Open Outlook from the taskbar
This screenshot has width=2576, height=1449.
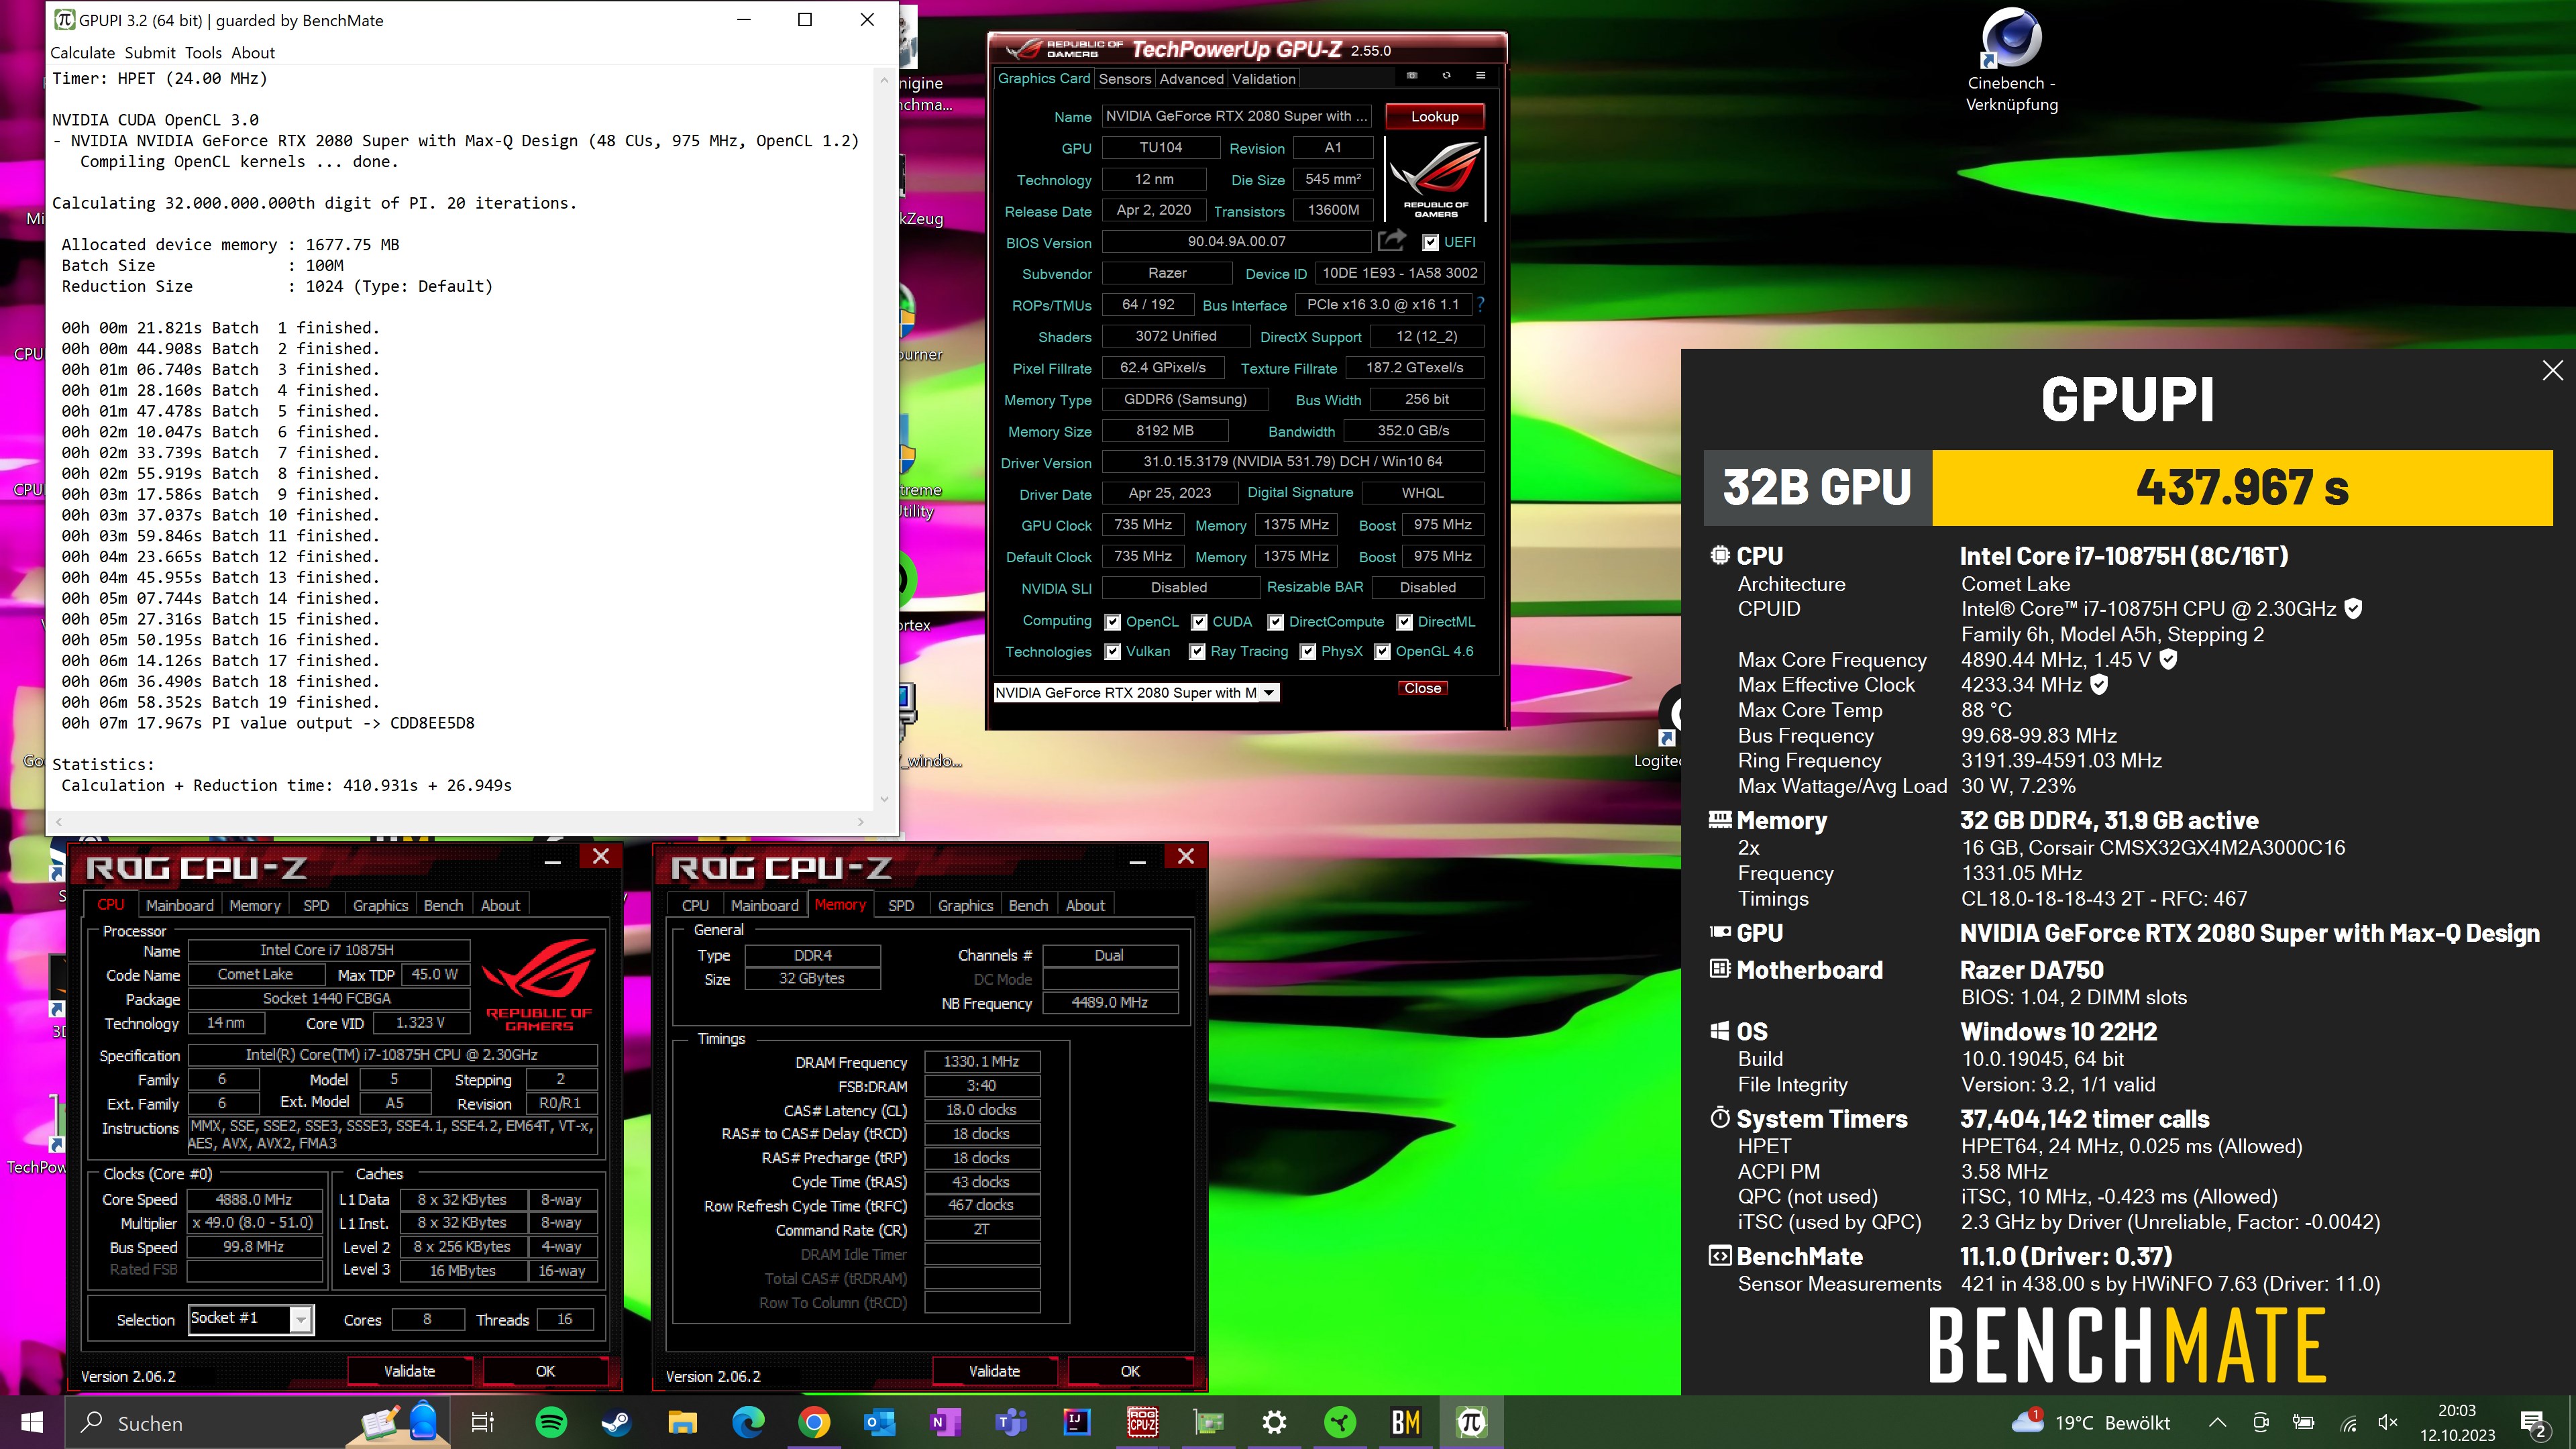tap(879, 1422)
